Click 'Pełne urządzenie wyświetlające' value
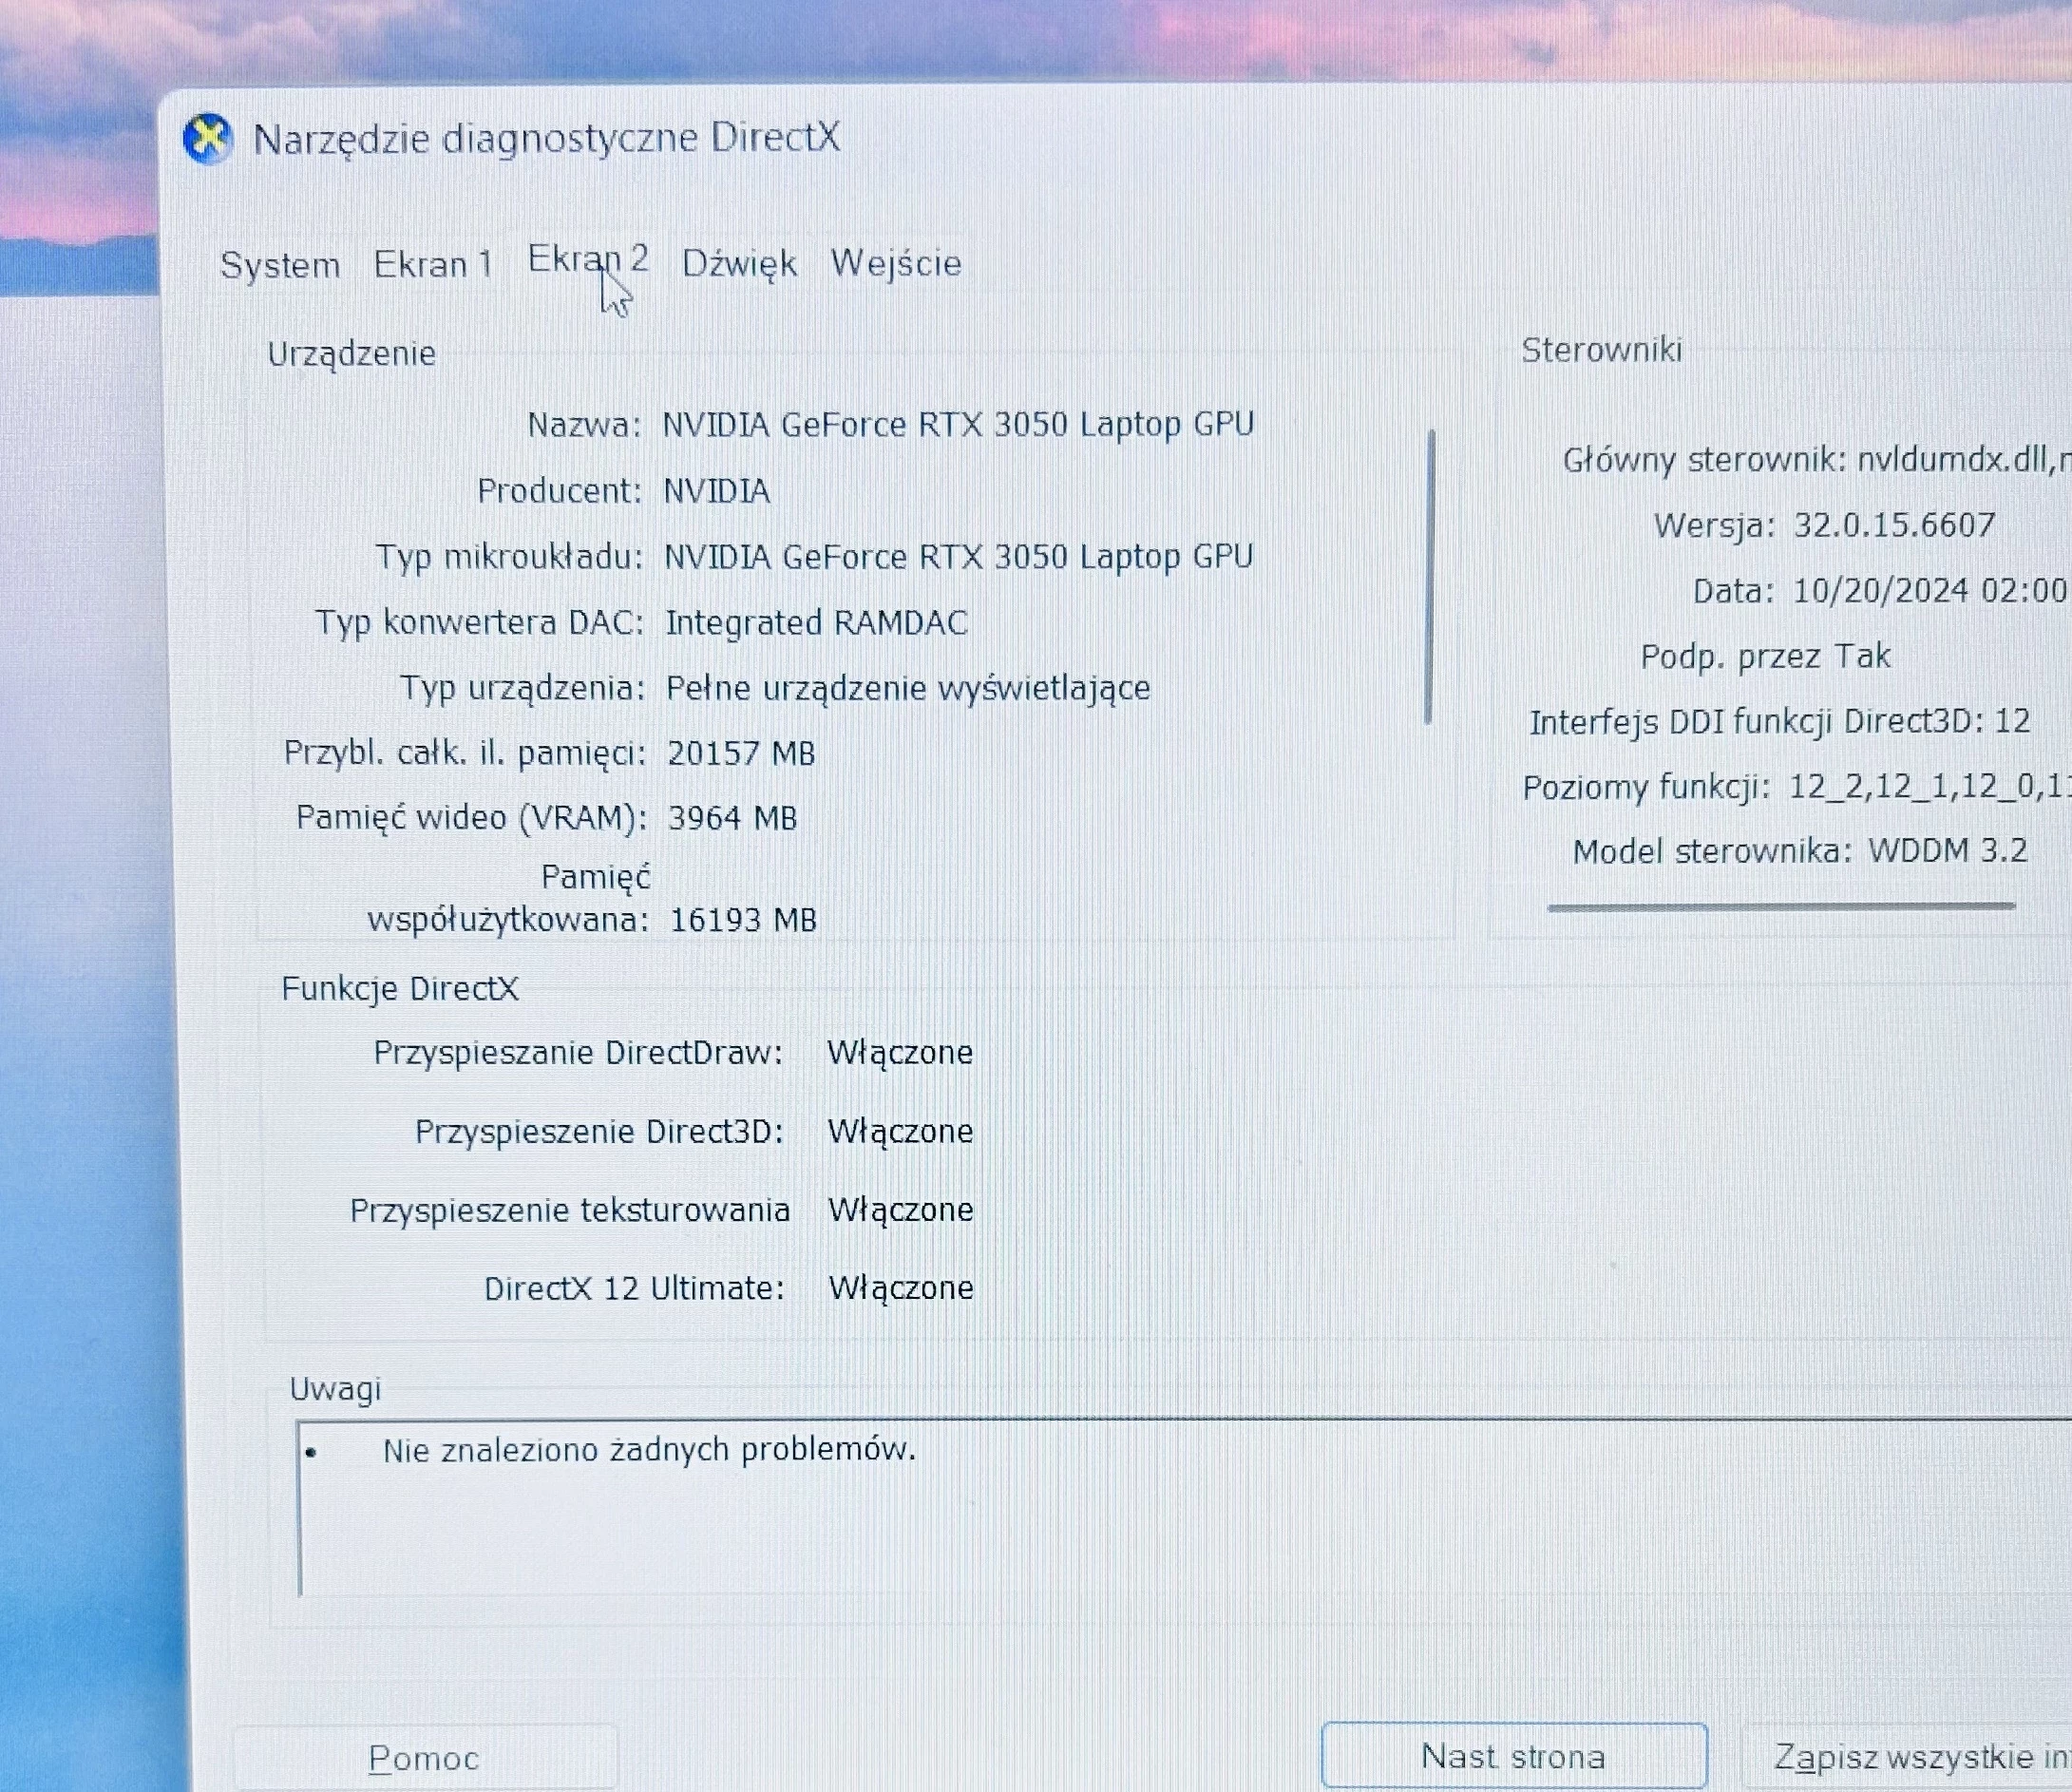 [908, 689]
